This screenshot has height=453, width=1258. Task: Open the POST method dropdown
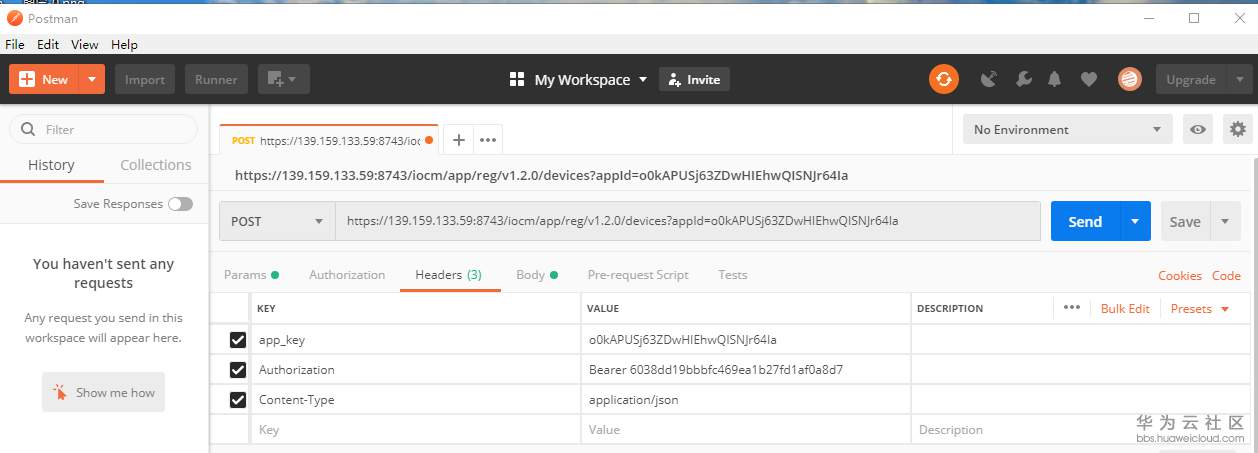coord(277,221)
